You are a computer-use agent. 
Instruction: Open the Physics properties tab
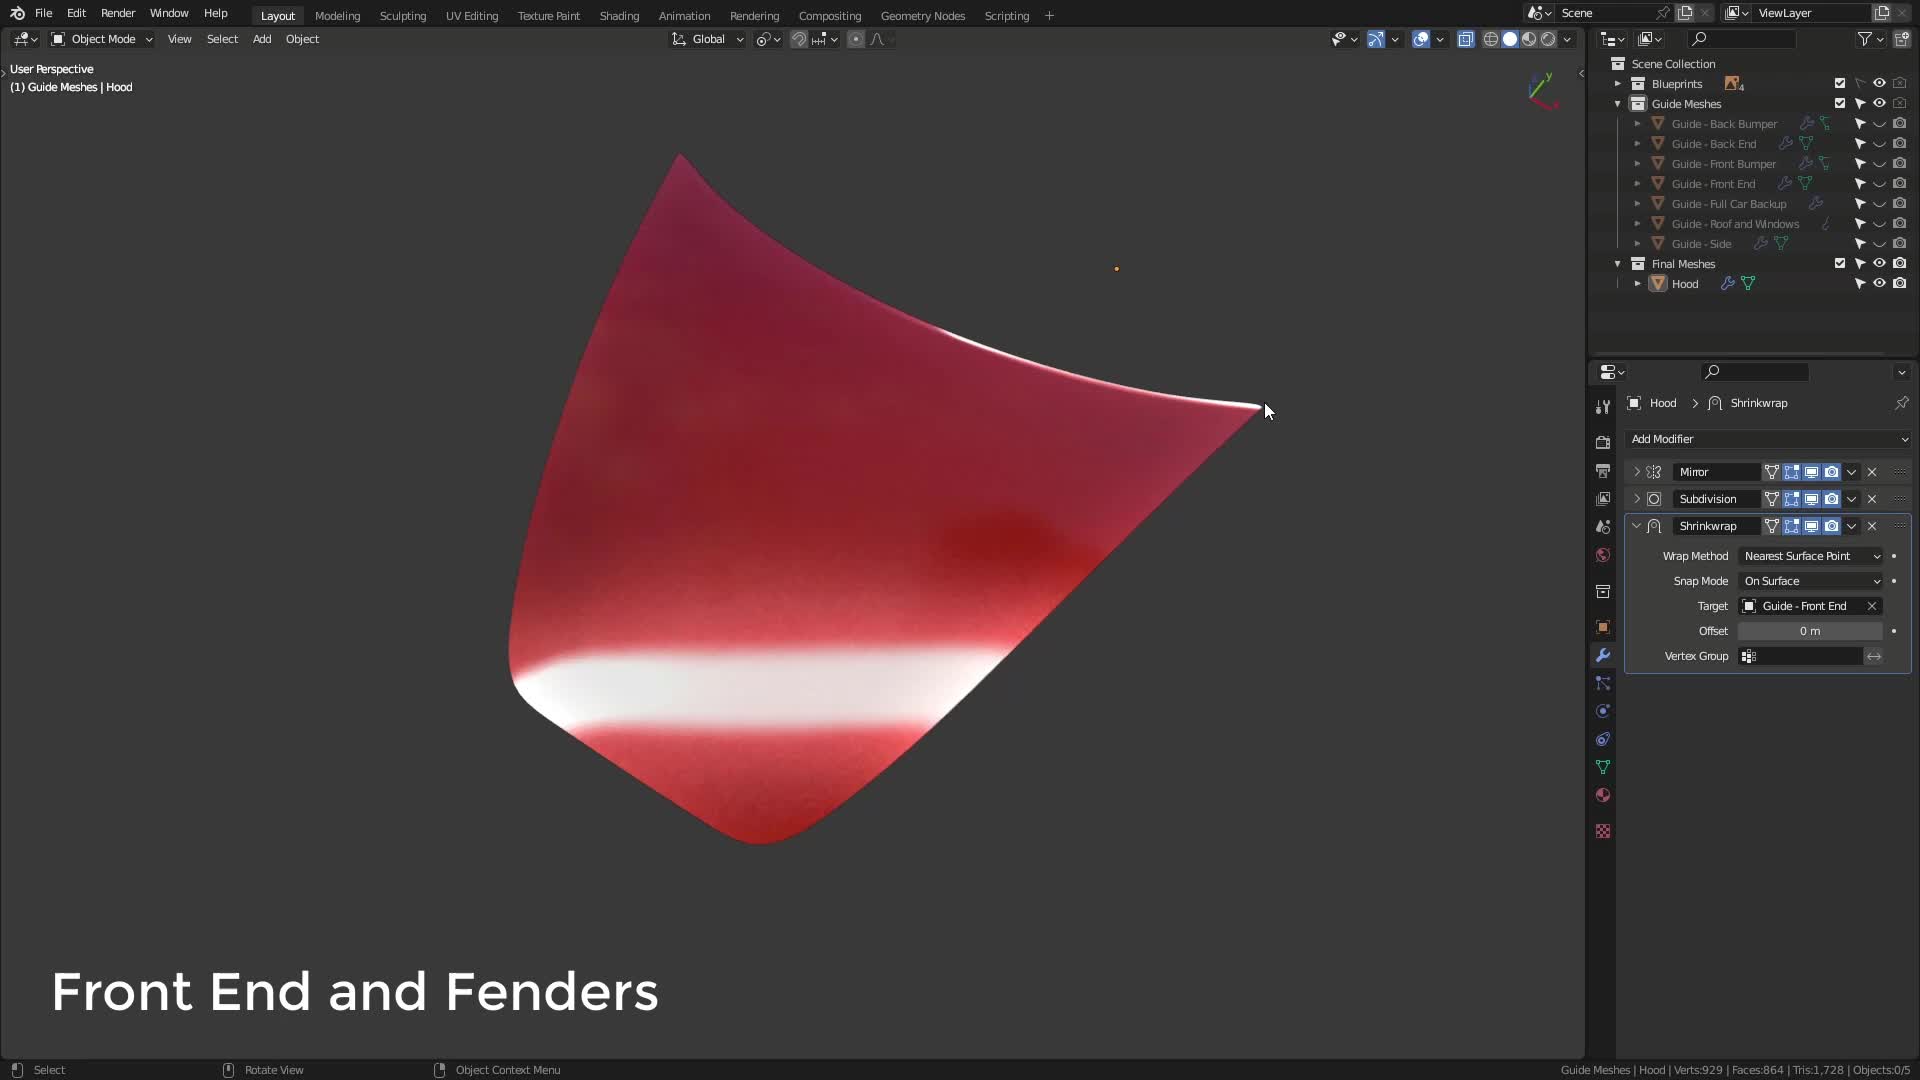click(x=1603, y=711)
